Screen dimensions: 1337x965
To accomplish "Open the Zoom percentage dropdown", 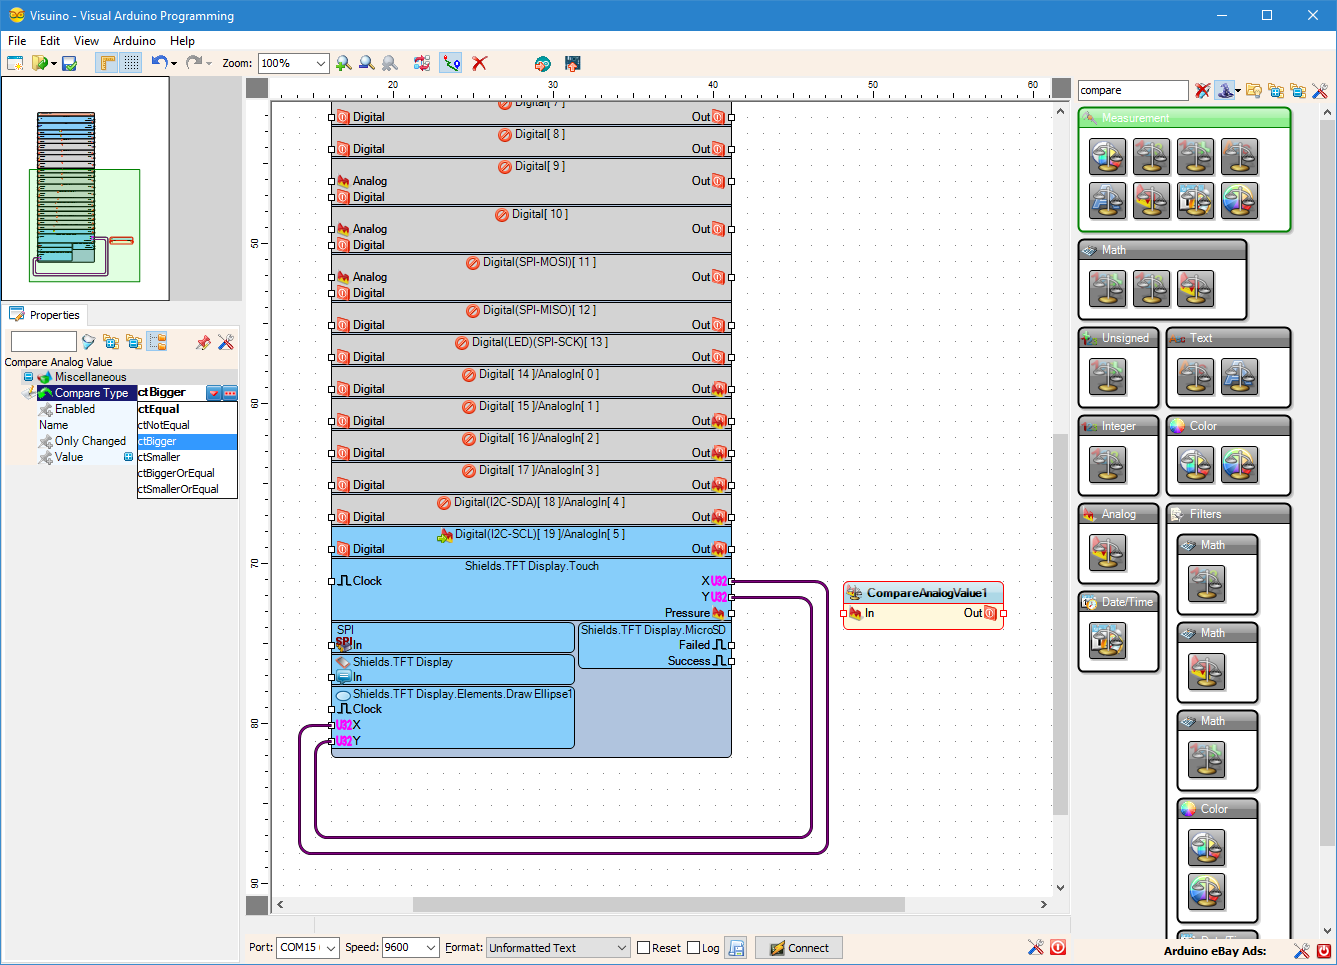I will coord(321,63).
